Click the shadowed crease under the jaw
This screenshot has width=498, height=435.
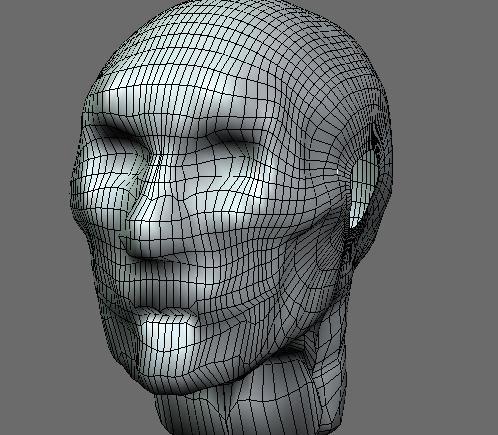point(293,352)
